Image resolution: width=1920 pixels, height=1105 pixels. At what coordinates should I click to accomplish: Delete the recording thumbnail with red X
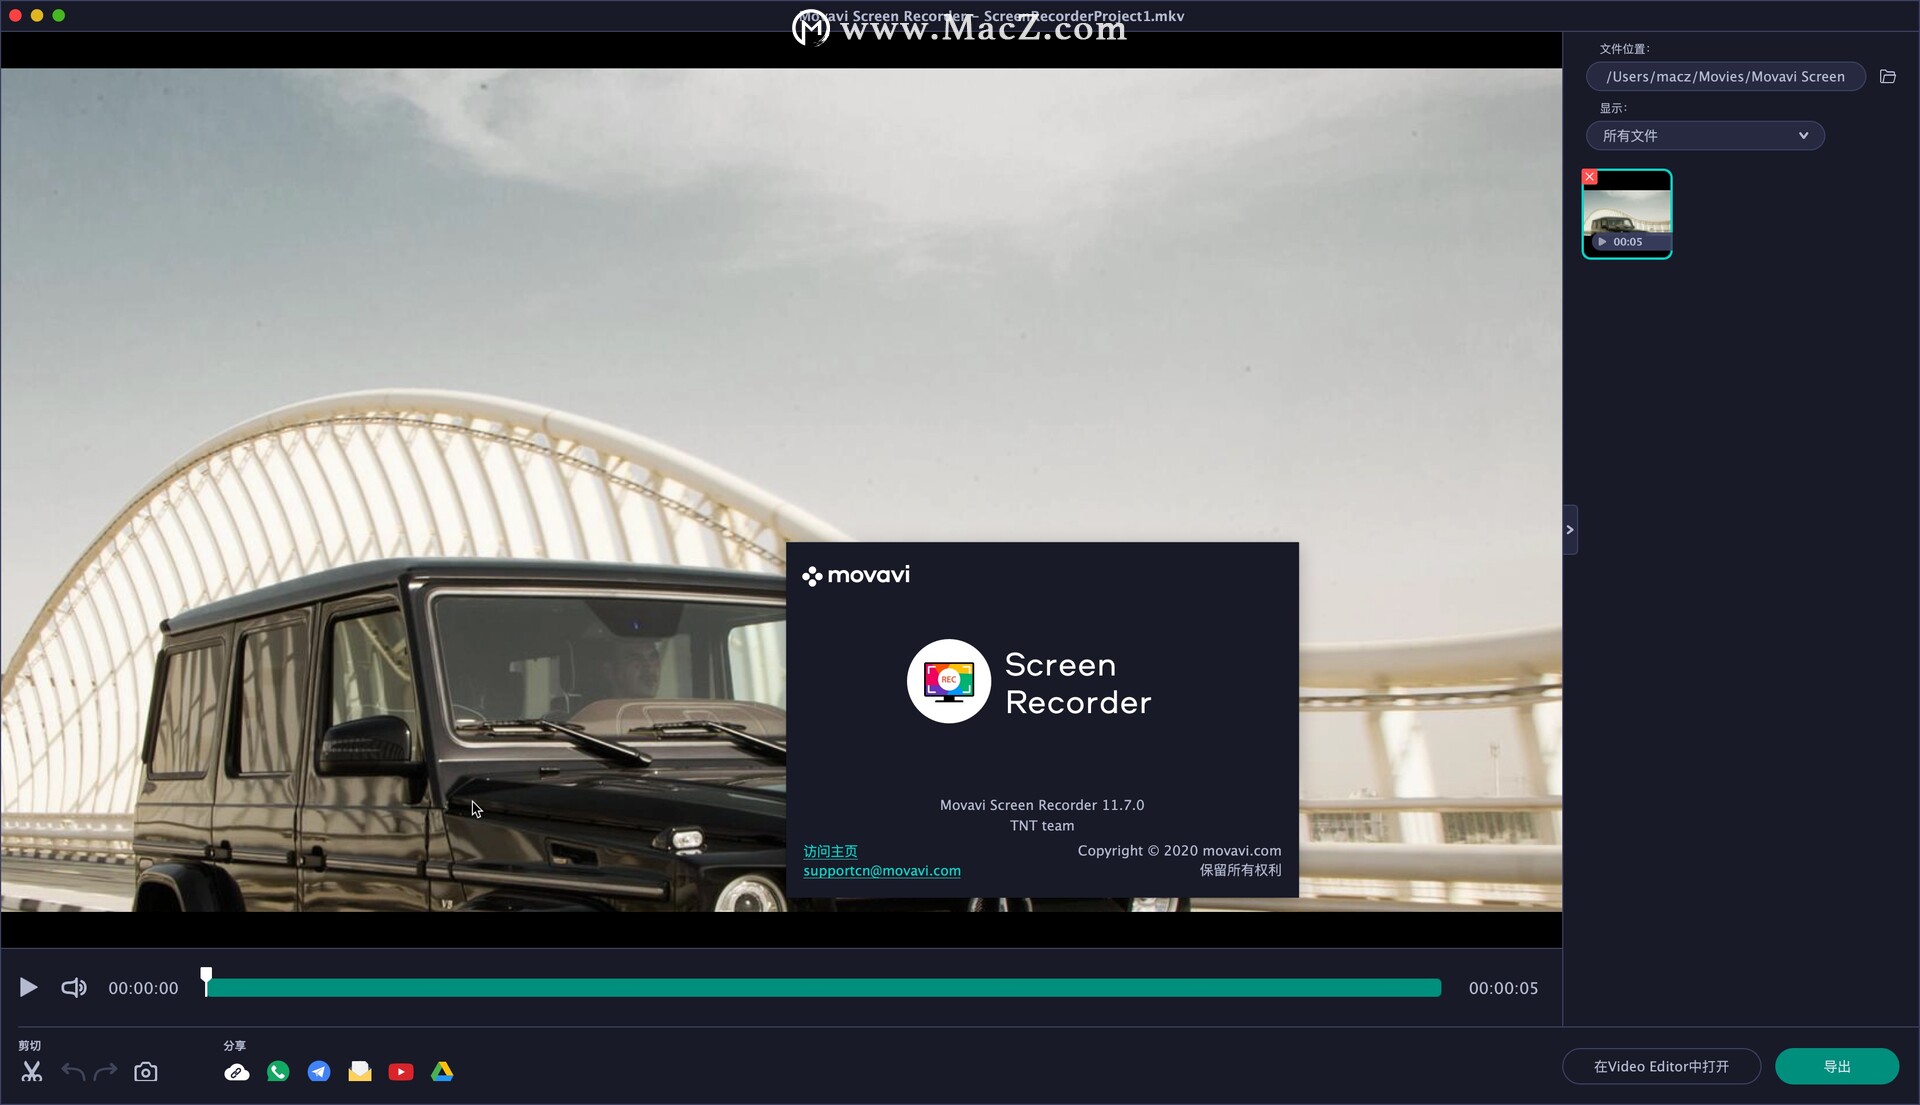pyautogui.click(x=1590, y=177)
